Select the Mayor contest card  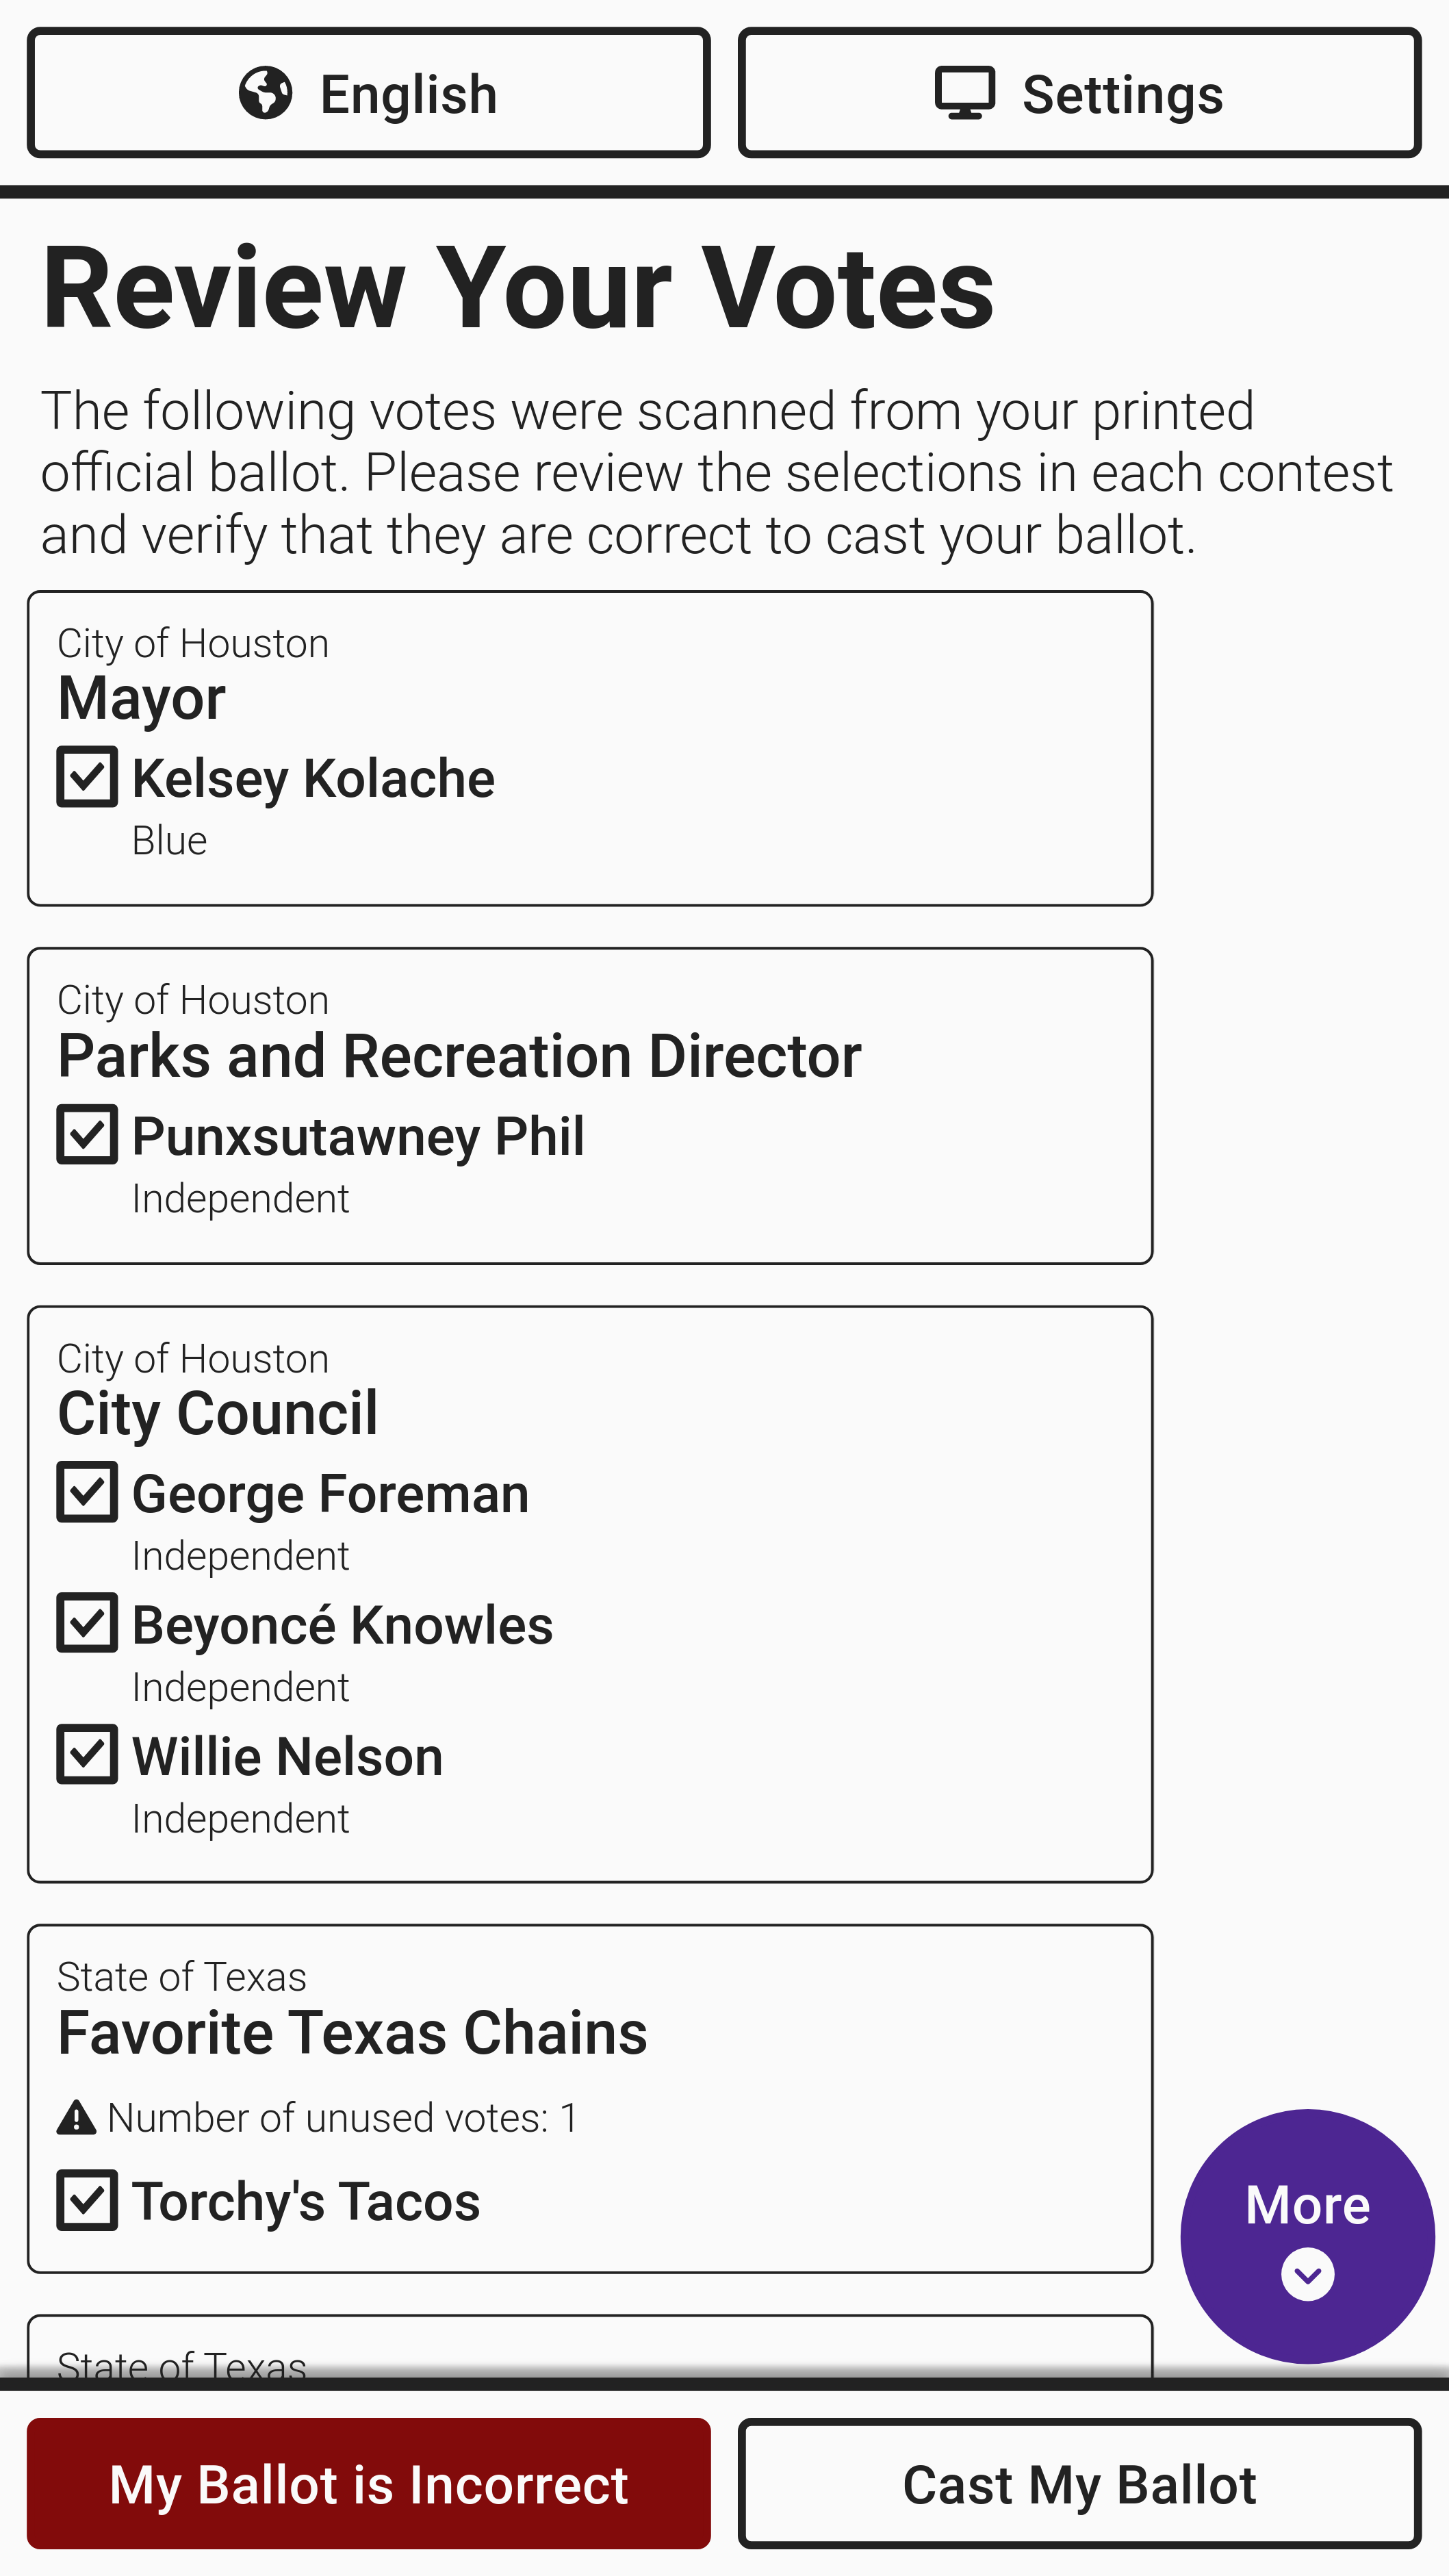coord(590,748)
